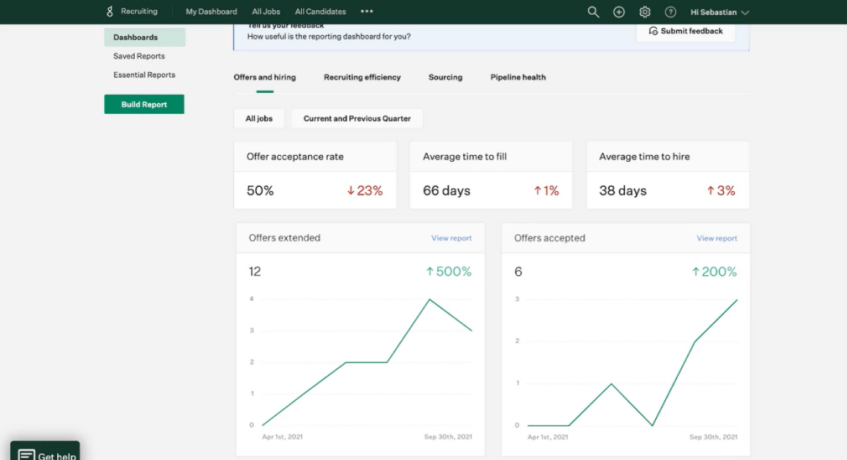This screenshot has height=460, width=847.
Task: Click the Submit feedback button
Action: click(x=685, y=31)
